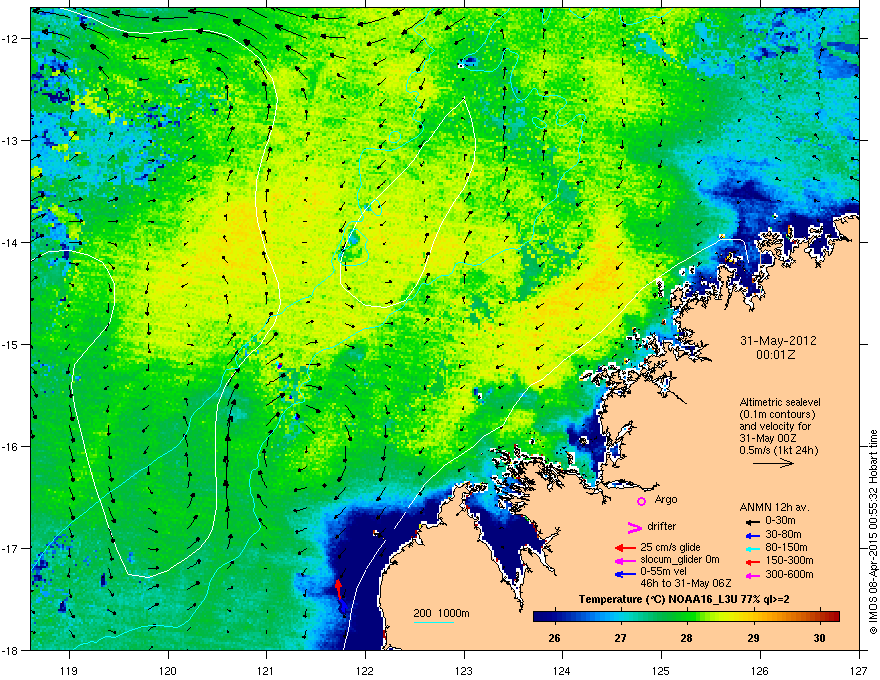The image size is (880, 680).
Task: Click the magenta drifter chevron symbol
Action: [634, 527]
